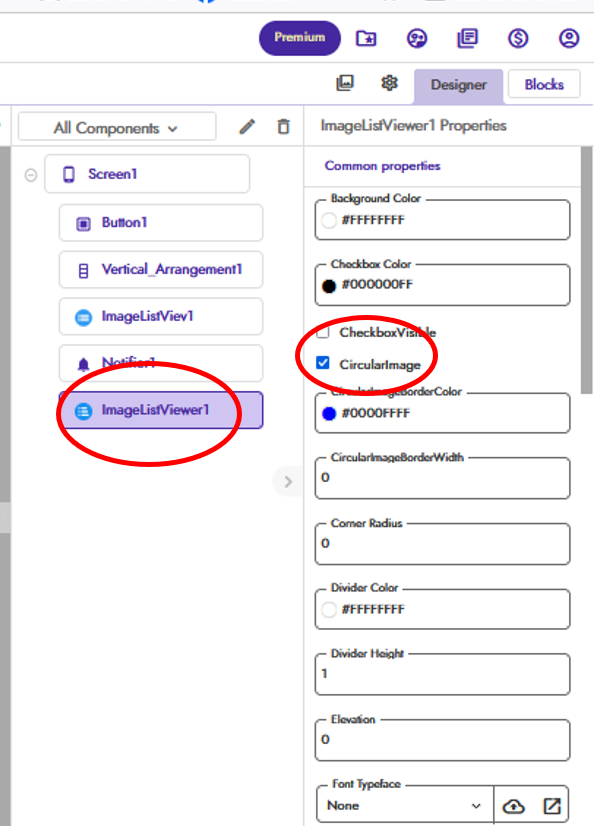Click the Divider Height input field

pyautogui.click(x=442, y=674)
